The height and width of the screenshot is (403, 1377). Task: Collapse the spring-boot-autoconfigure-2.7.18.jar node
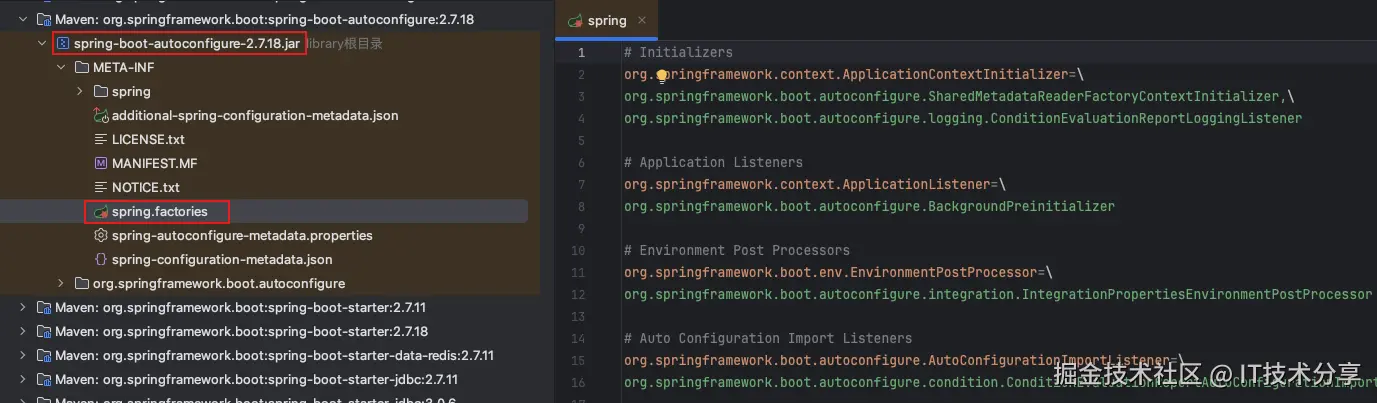[41, 44]
